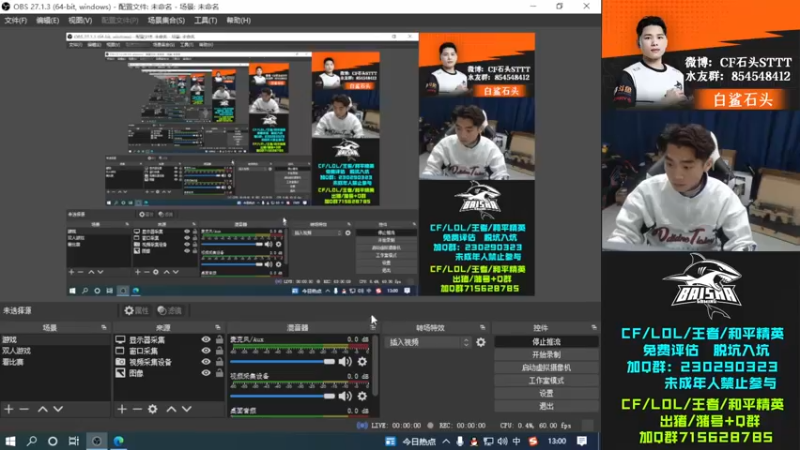Click the 开始录制 button
Screen dimensions: 800x450
pyautogui.click(x=546, y=355)
